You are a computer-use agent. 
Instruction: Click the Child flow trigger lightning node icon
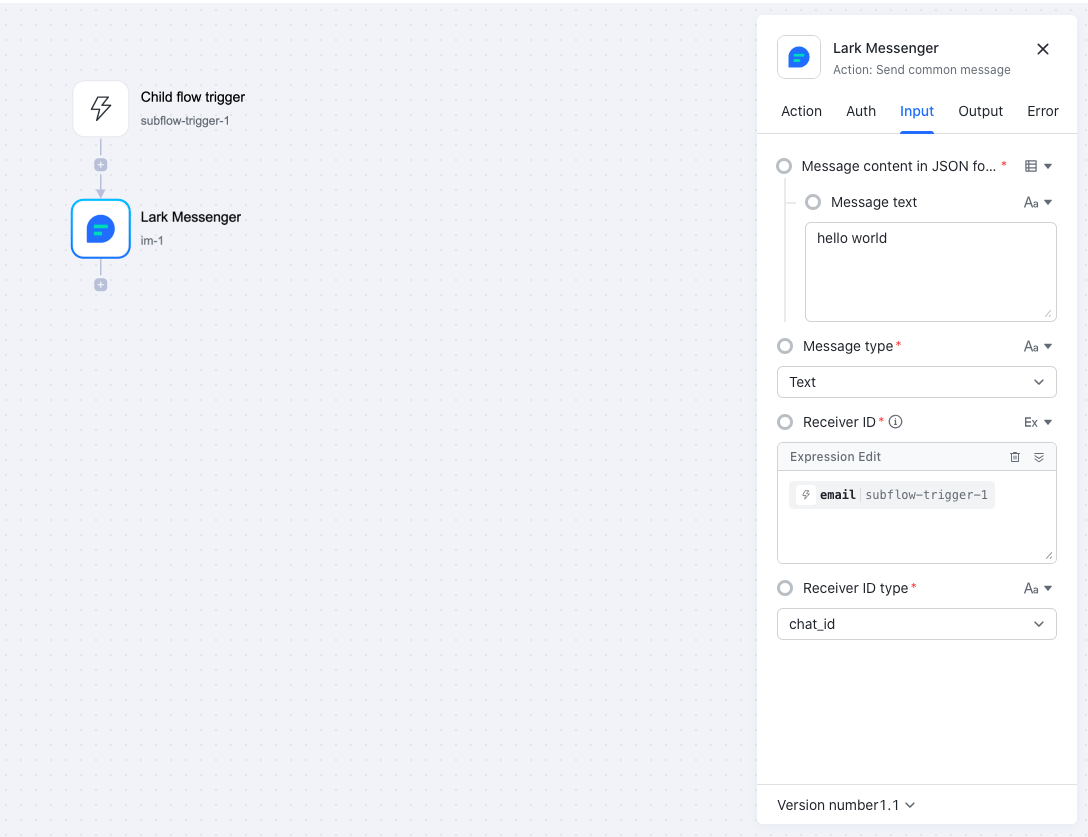(101, 108)
